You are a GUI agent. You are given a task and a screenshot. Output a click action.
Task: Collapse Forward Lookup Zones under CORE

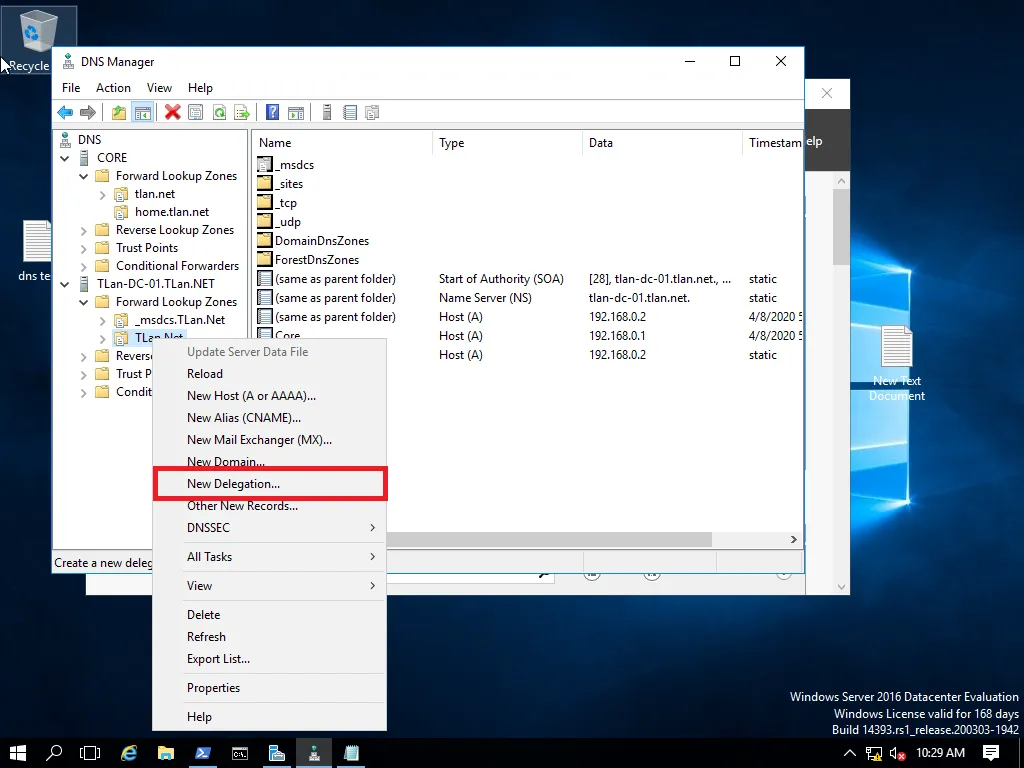point(84,176)
